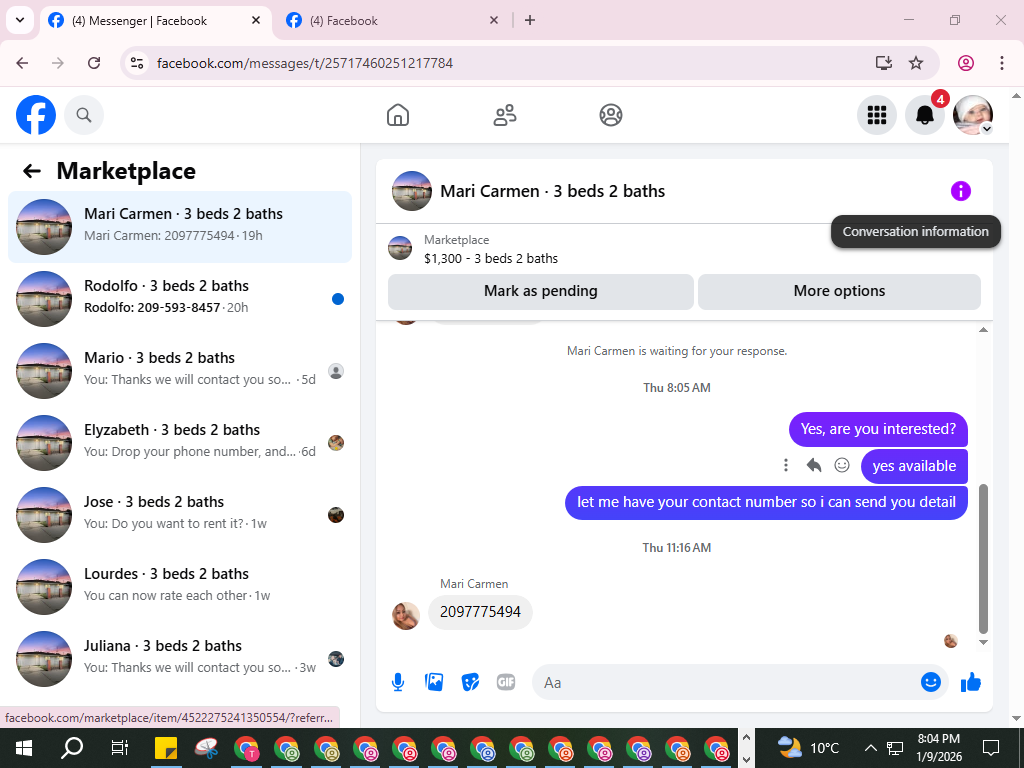This screenshot has height=768, width=1024.
Task: Attach a file using the photo icon
Action: point(434,682)
